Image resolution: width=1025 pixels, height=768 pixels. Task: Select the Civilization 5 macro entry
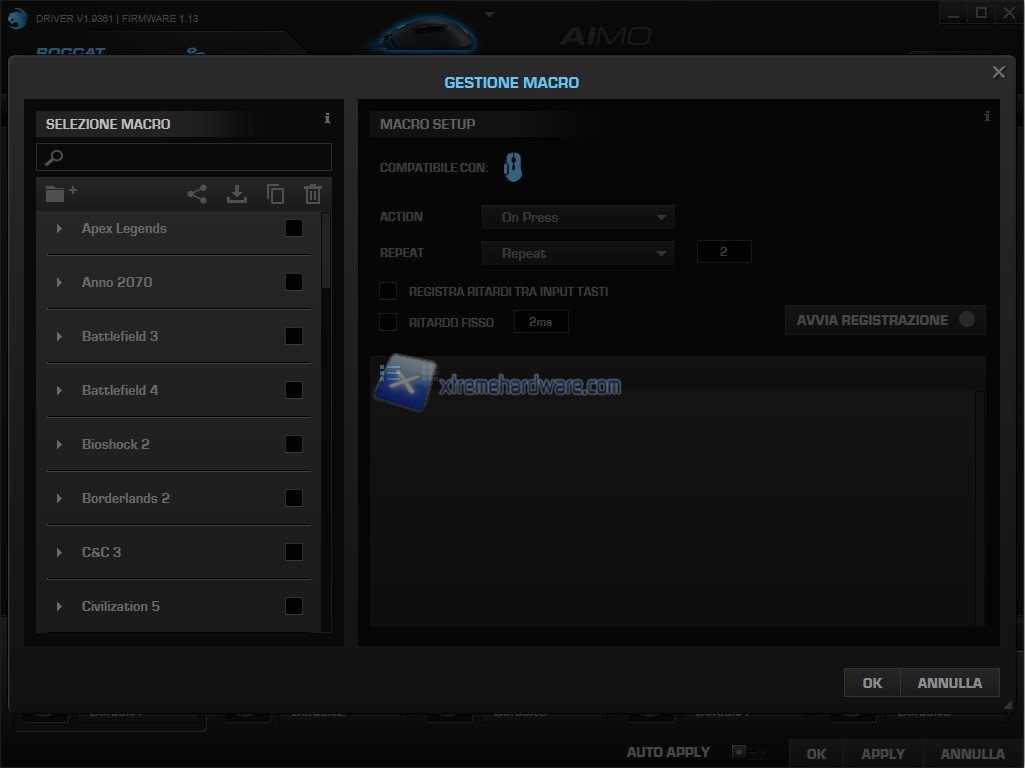point(121,606)
